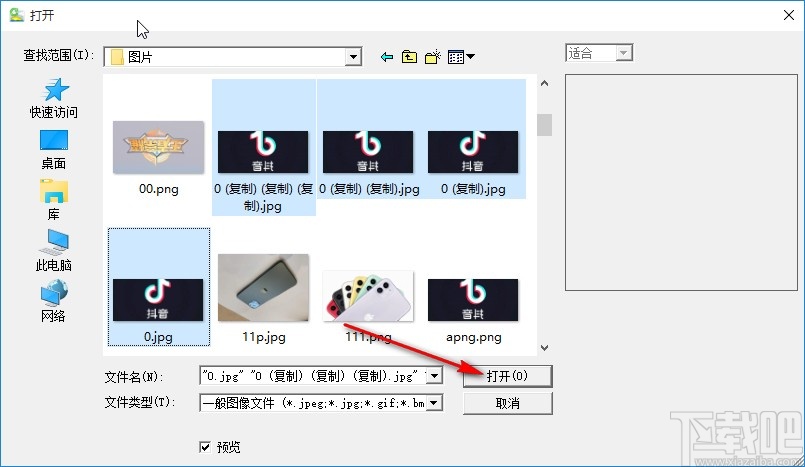Click the 取消 button

click(x=508, y=403)
